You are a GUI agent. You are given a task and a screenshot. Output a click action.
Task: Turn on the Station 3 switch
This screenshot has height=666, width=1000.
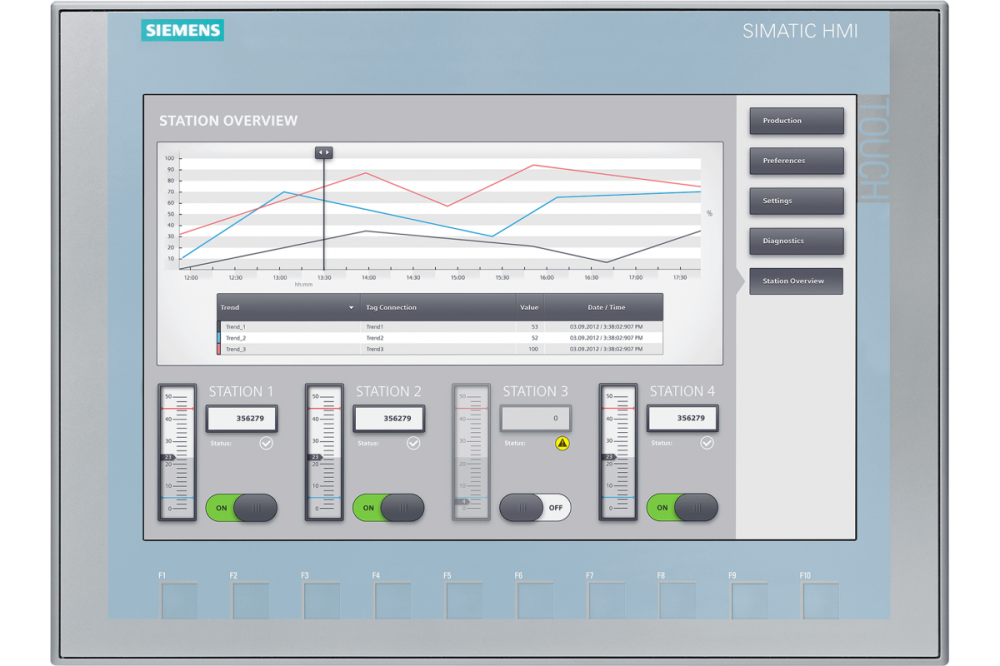(x=535, y=508)
